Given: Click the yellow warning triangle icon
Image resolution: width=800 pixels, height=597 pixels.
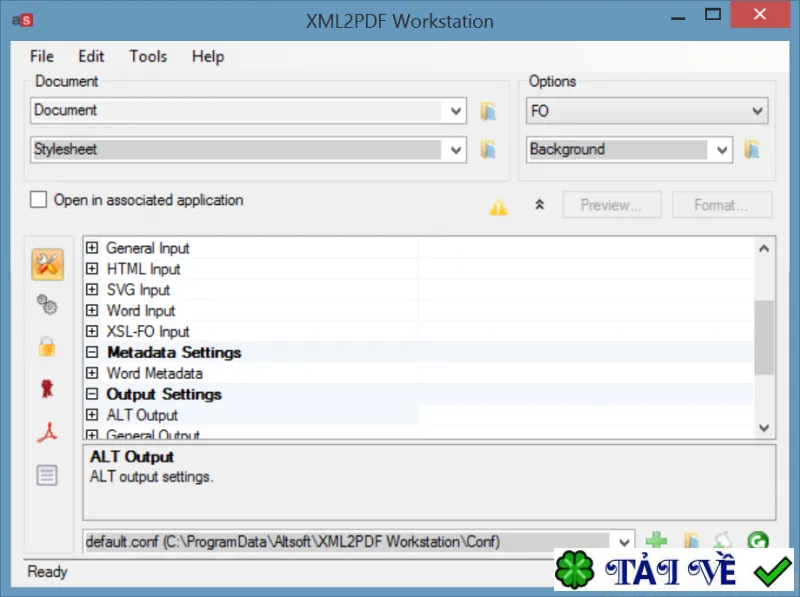Looking at the screenshot, I should pyautogui.click(x=498, y=207).
